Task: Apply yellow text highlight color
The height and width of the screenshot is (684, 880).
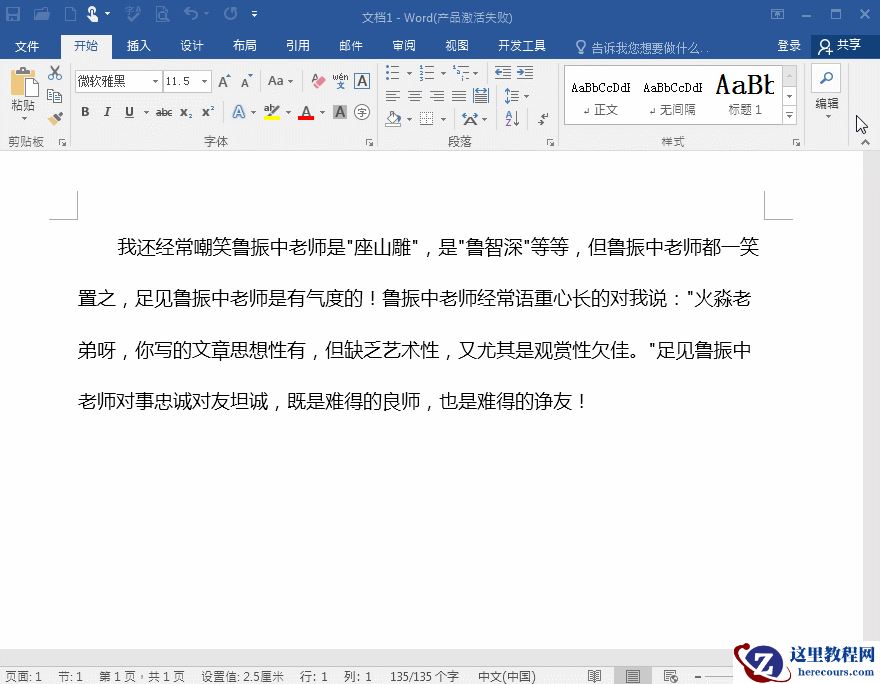Action: (x=272, y=112)
